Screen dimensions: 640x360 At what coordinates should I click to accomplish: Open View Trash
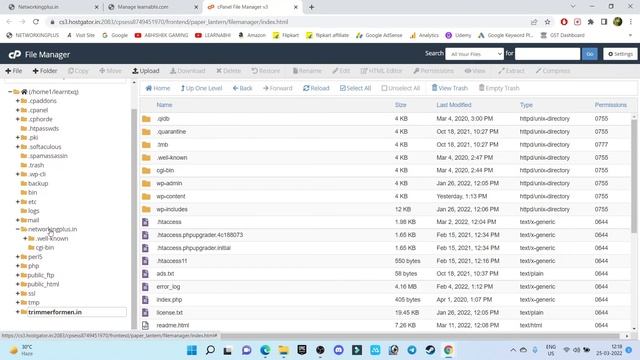tap(449, 88)
